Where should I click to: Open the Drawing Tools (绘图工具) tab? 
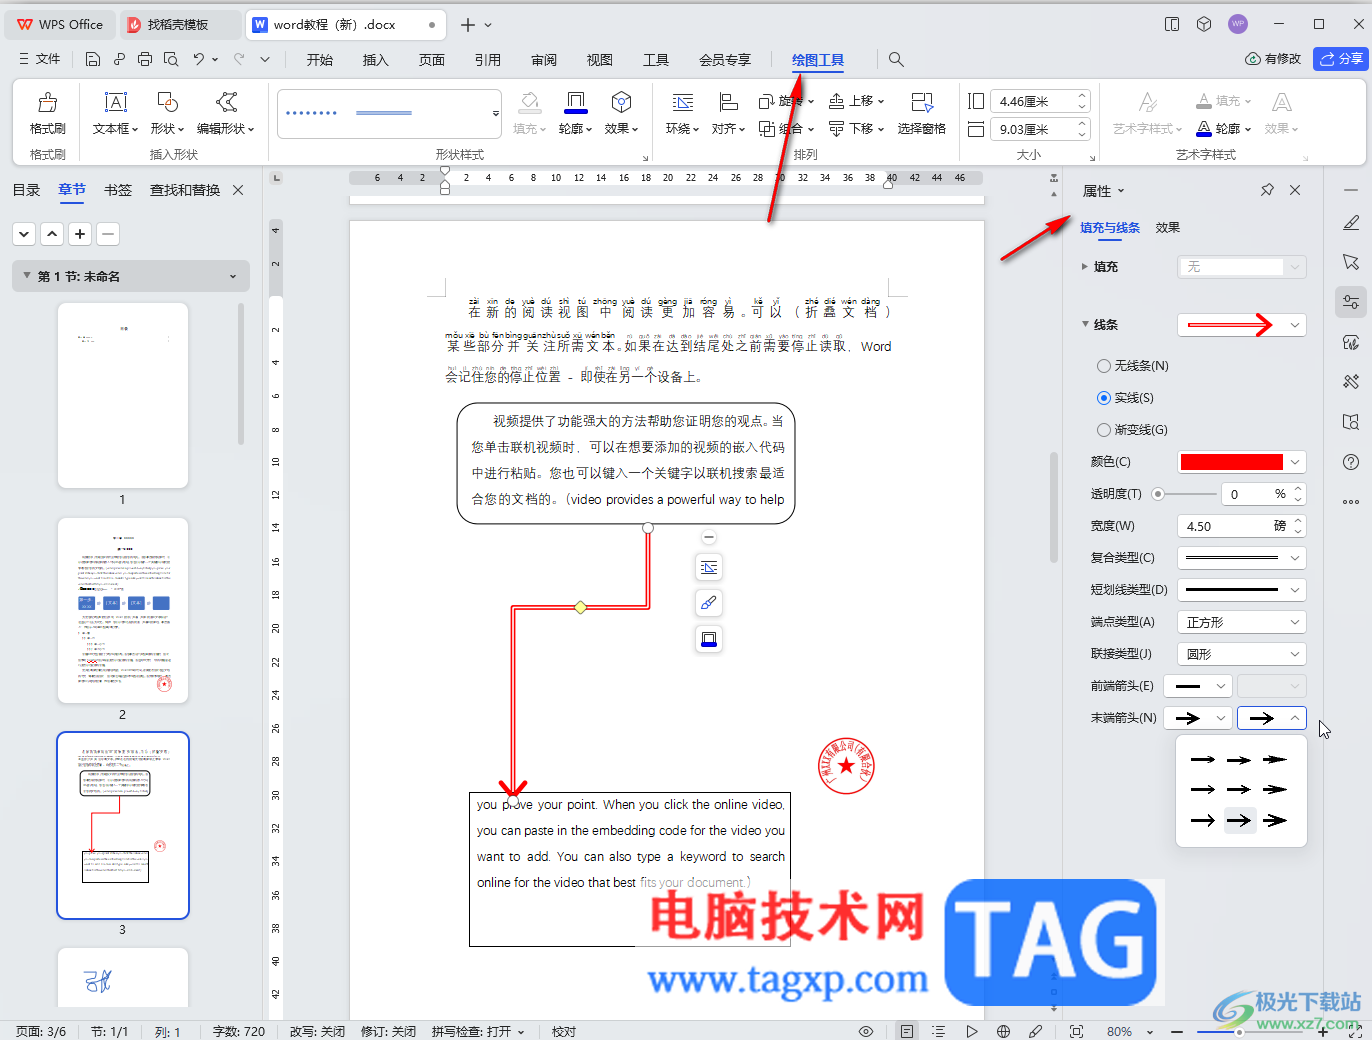818,60
